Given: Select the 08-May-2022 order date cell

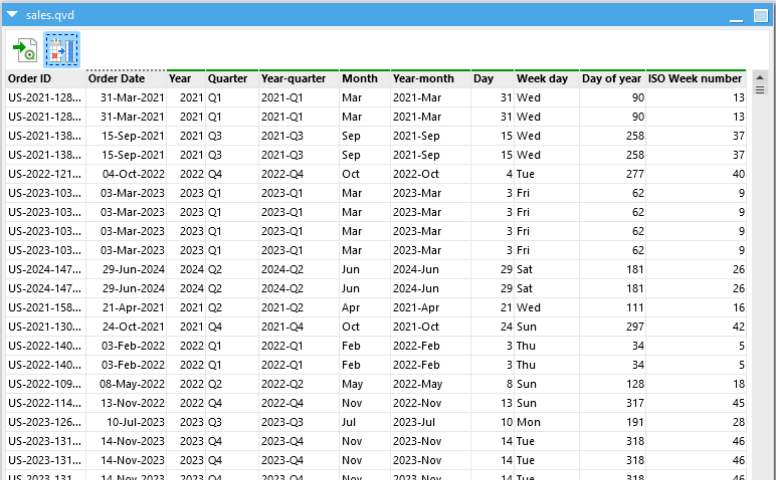Looking at the screenshot, I should coord(126,384).
